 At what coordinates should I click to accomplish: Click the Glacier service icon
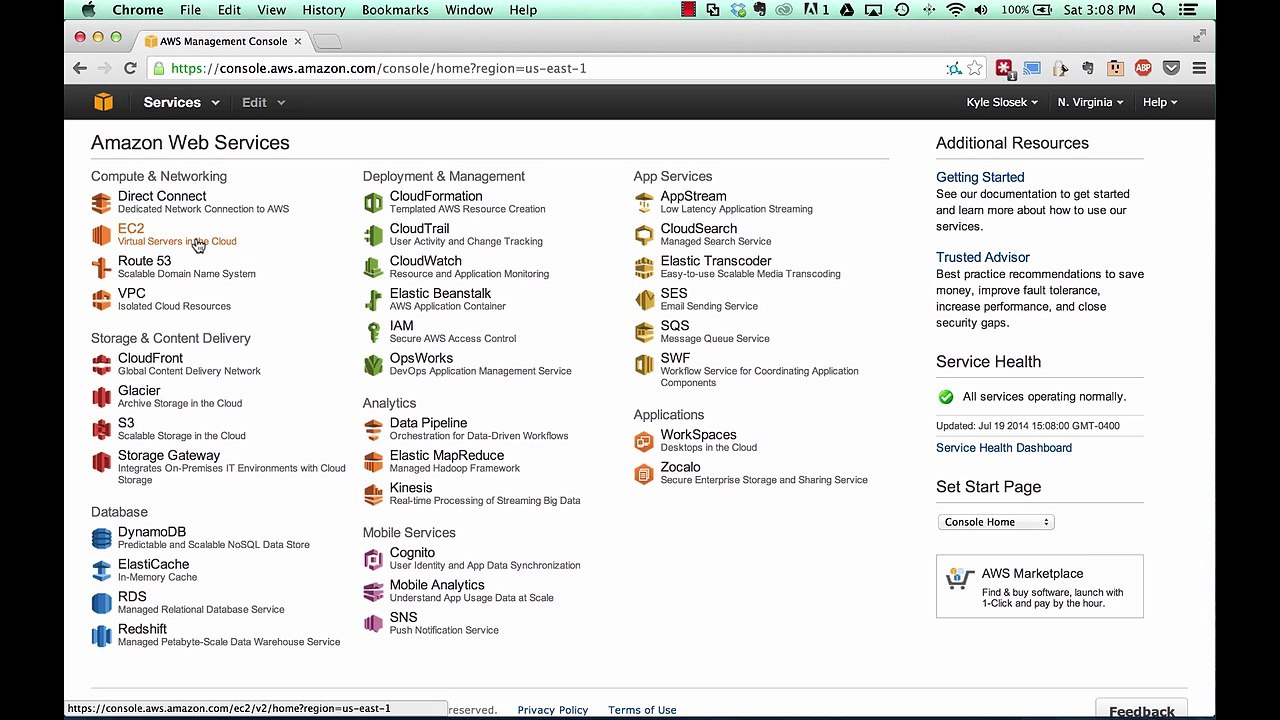pyautogui.click(x=101, y=397)
